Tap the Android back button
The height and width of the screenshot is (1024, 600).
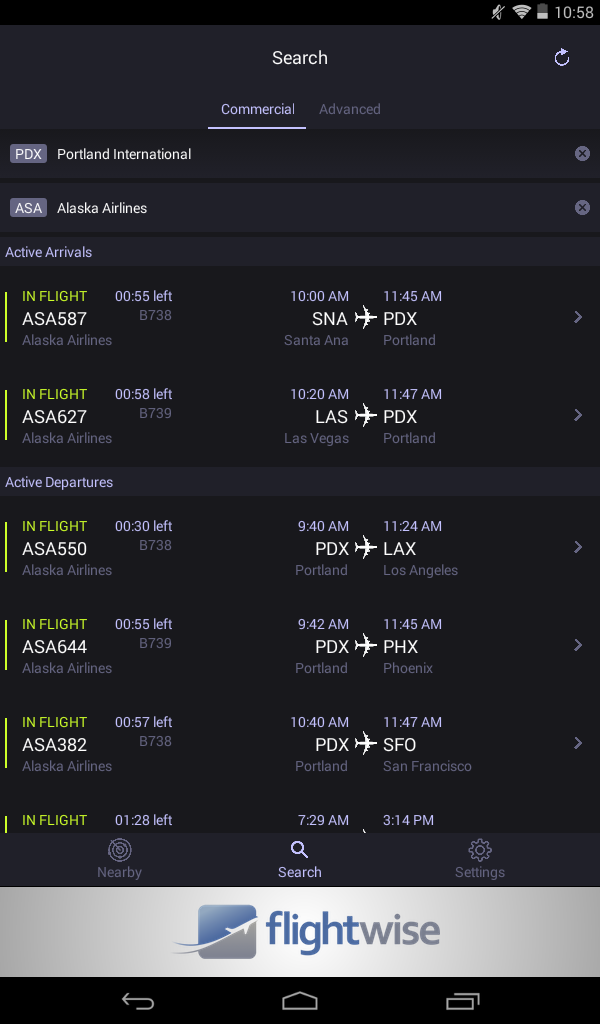[138, 1000]
